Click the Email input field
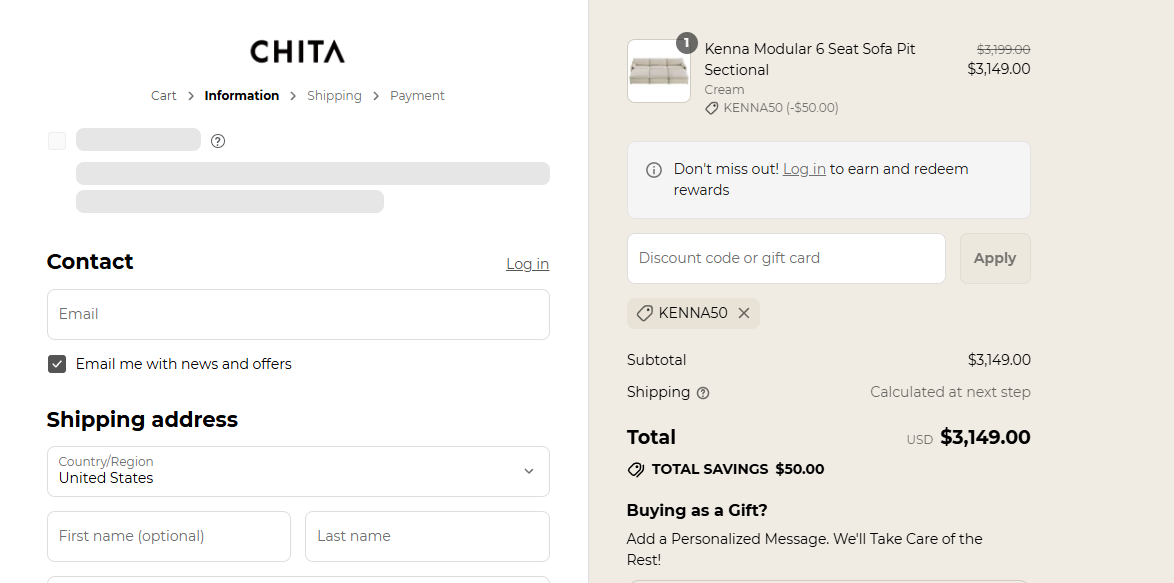 coord(298,314)
